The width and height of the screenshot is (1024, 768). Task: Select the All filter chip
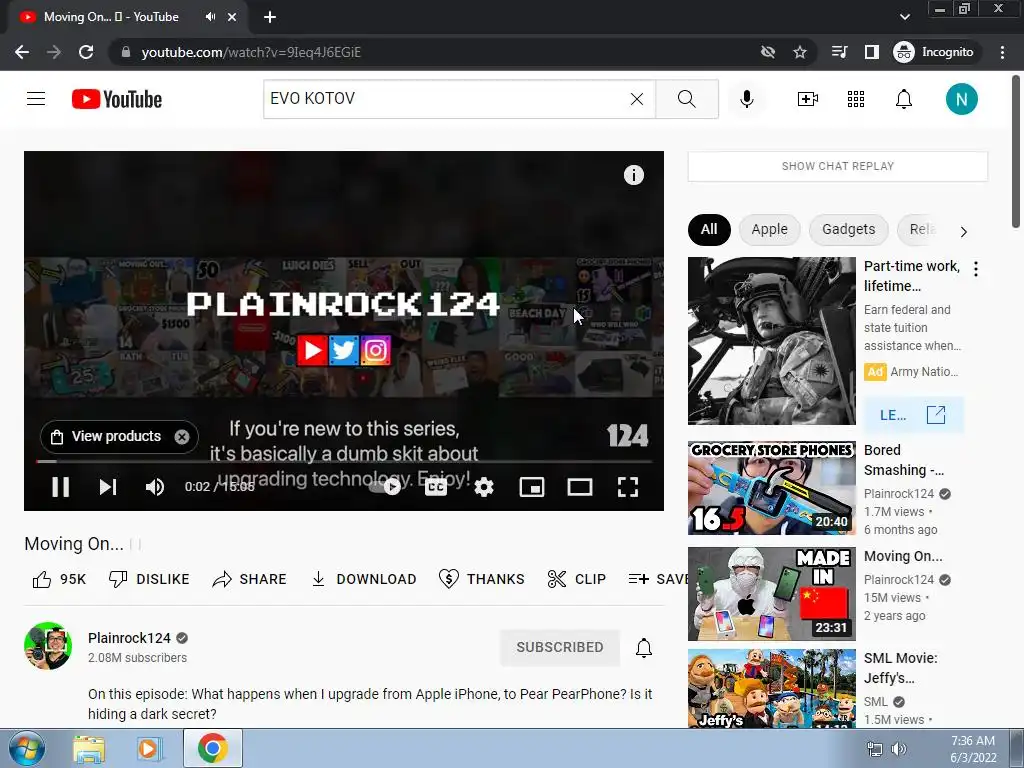[709, 229]
